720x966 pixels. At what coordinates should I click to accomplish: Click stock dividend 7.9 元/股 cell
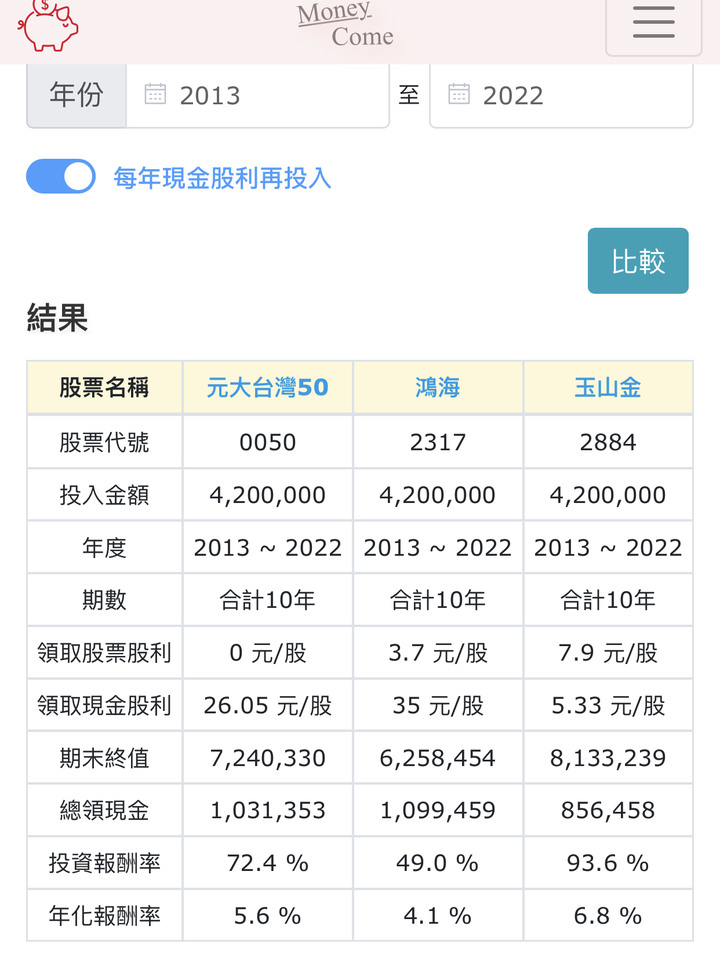coord(608,653)
